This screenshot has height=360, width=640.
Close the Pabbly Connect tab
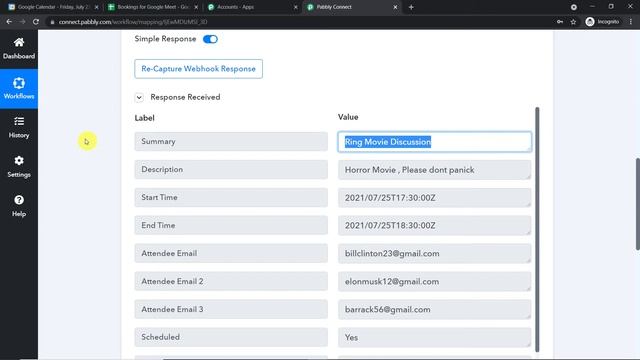(395, 7)
